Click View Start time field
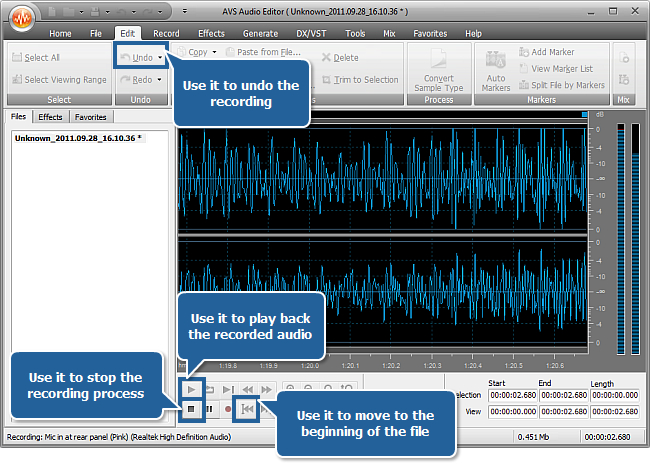Viewport: 650px width, 464px height. [513, 412]
